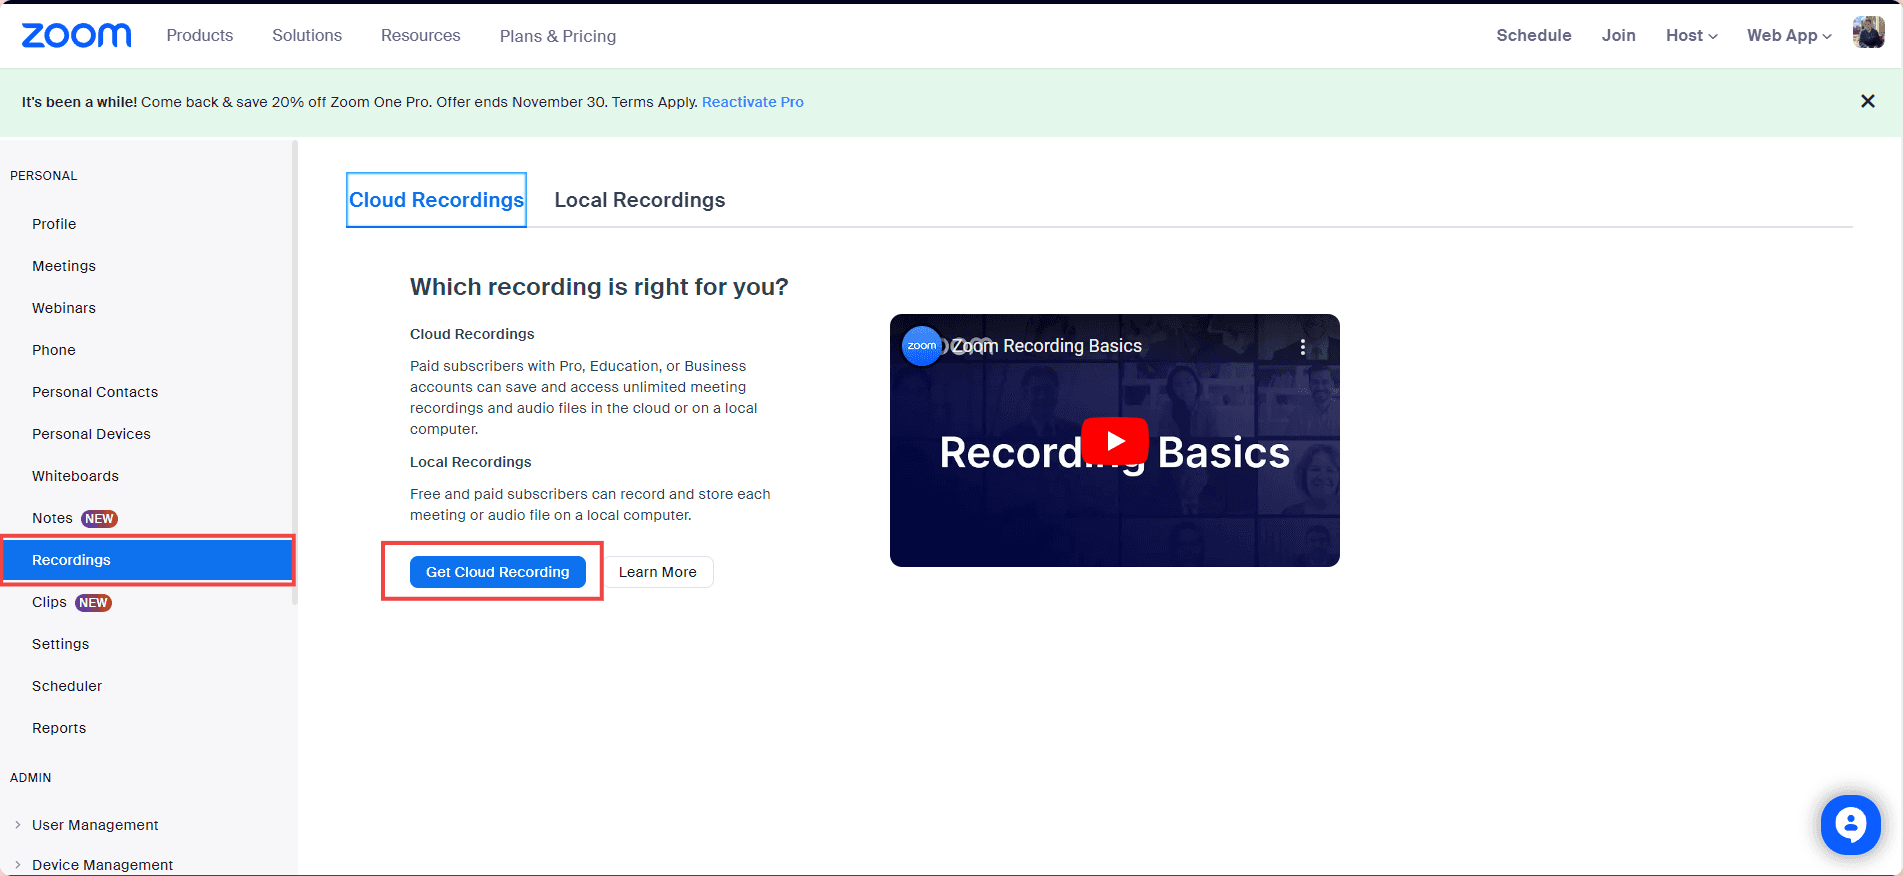Open the Products menu
Image resolution: width=1903 pixels, height=876 pixels.
tap(200, 35)
